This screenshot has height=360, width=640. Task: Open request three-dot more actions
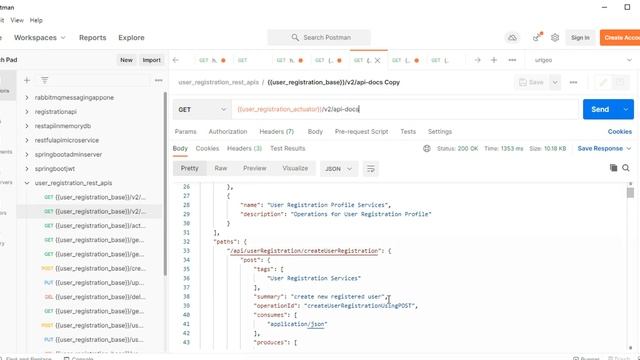click(573, 82)
